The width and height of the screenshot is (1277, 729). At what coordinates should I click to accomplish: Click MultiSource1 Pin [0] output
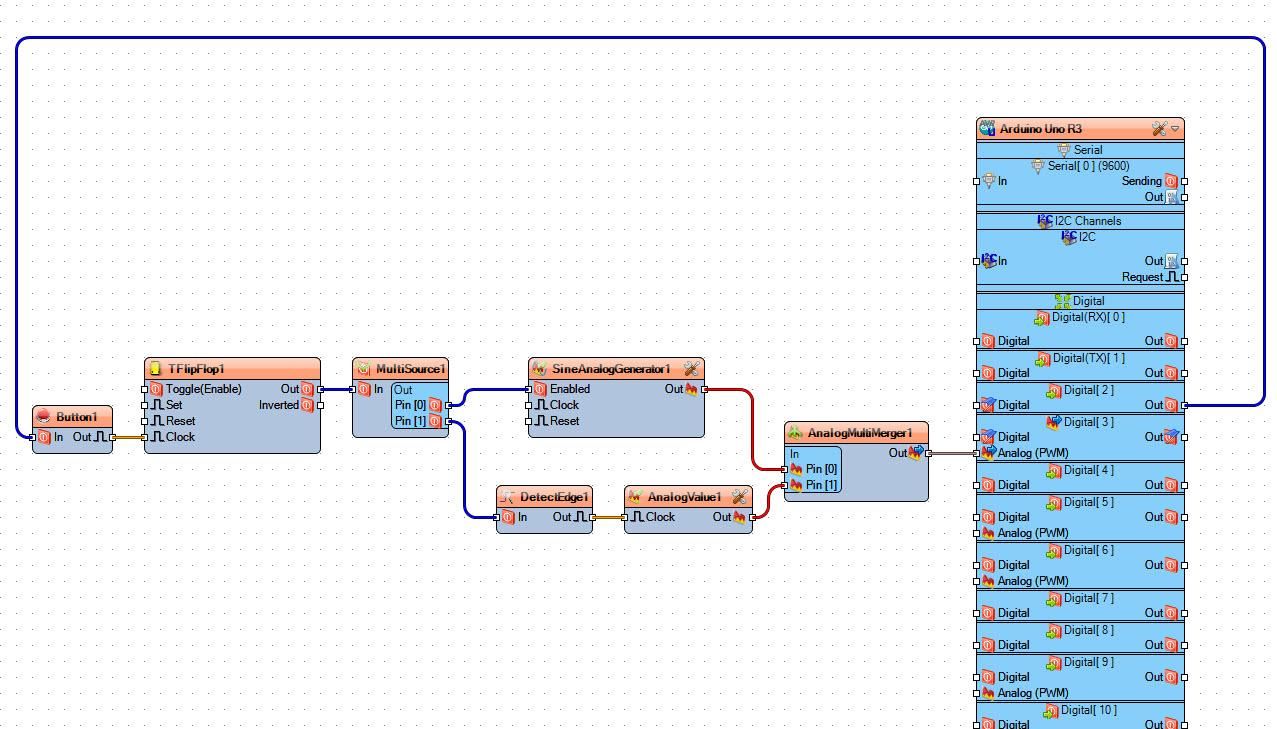tap(448, 405)
